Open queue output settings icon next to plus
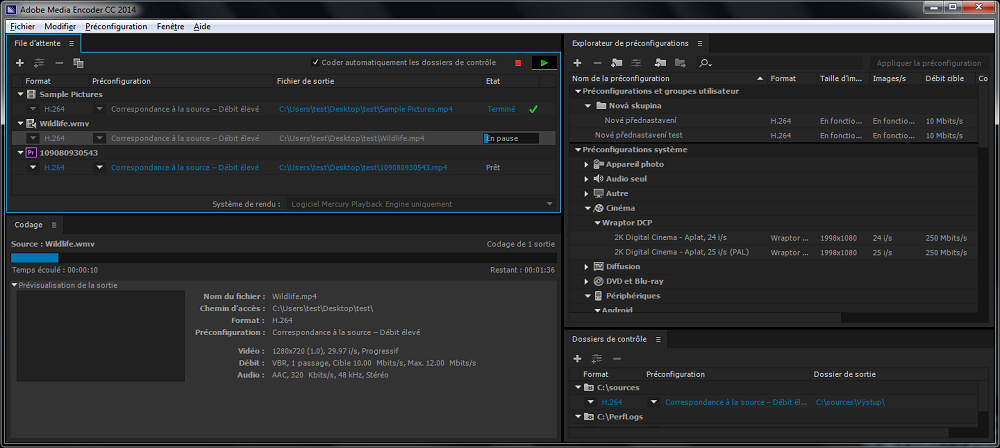1000x448 pixels. [40, 63]
